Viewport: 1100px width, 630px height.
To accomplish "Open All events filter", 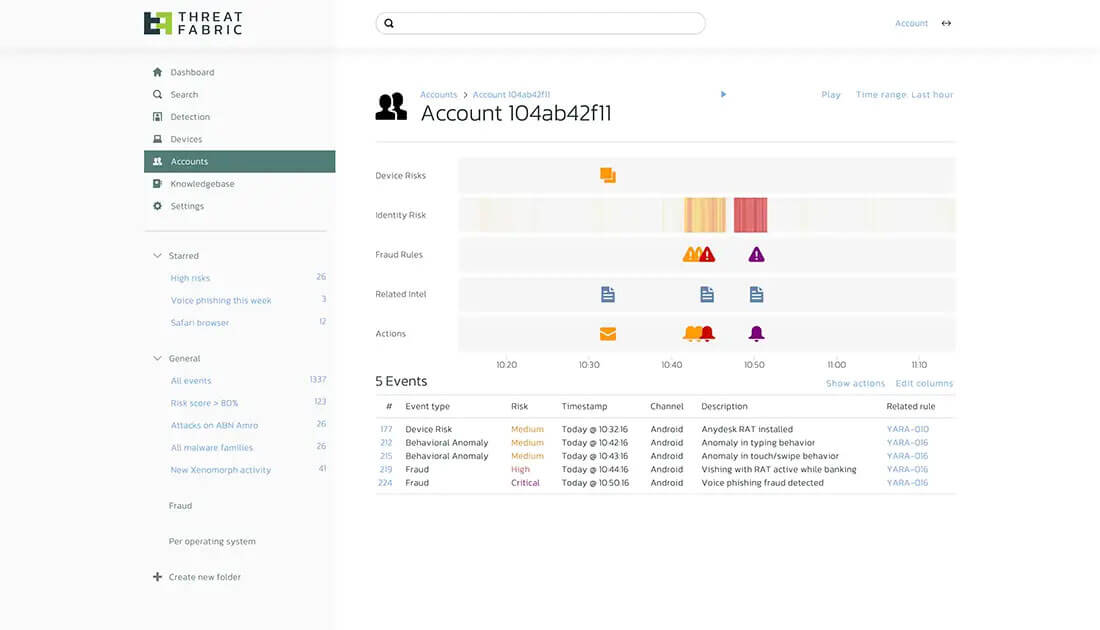I will click(x=191, y=380).
